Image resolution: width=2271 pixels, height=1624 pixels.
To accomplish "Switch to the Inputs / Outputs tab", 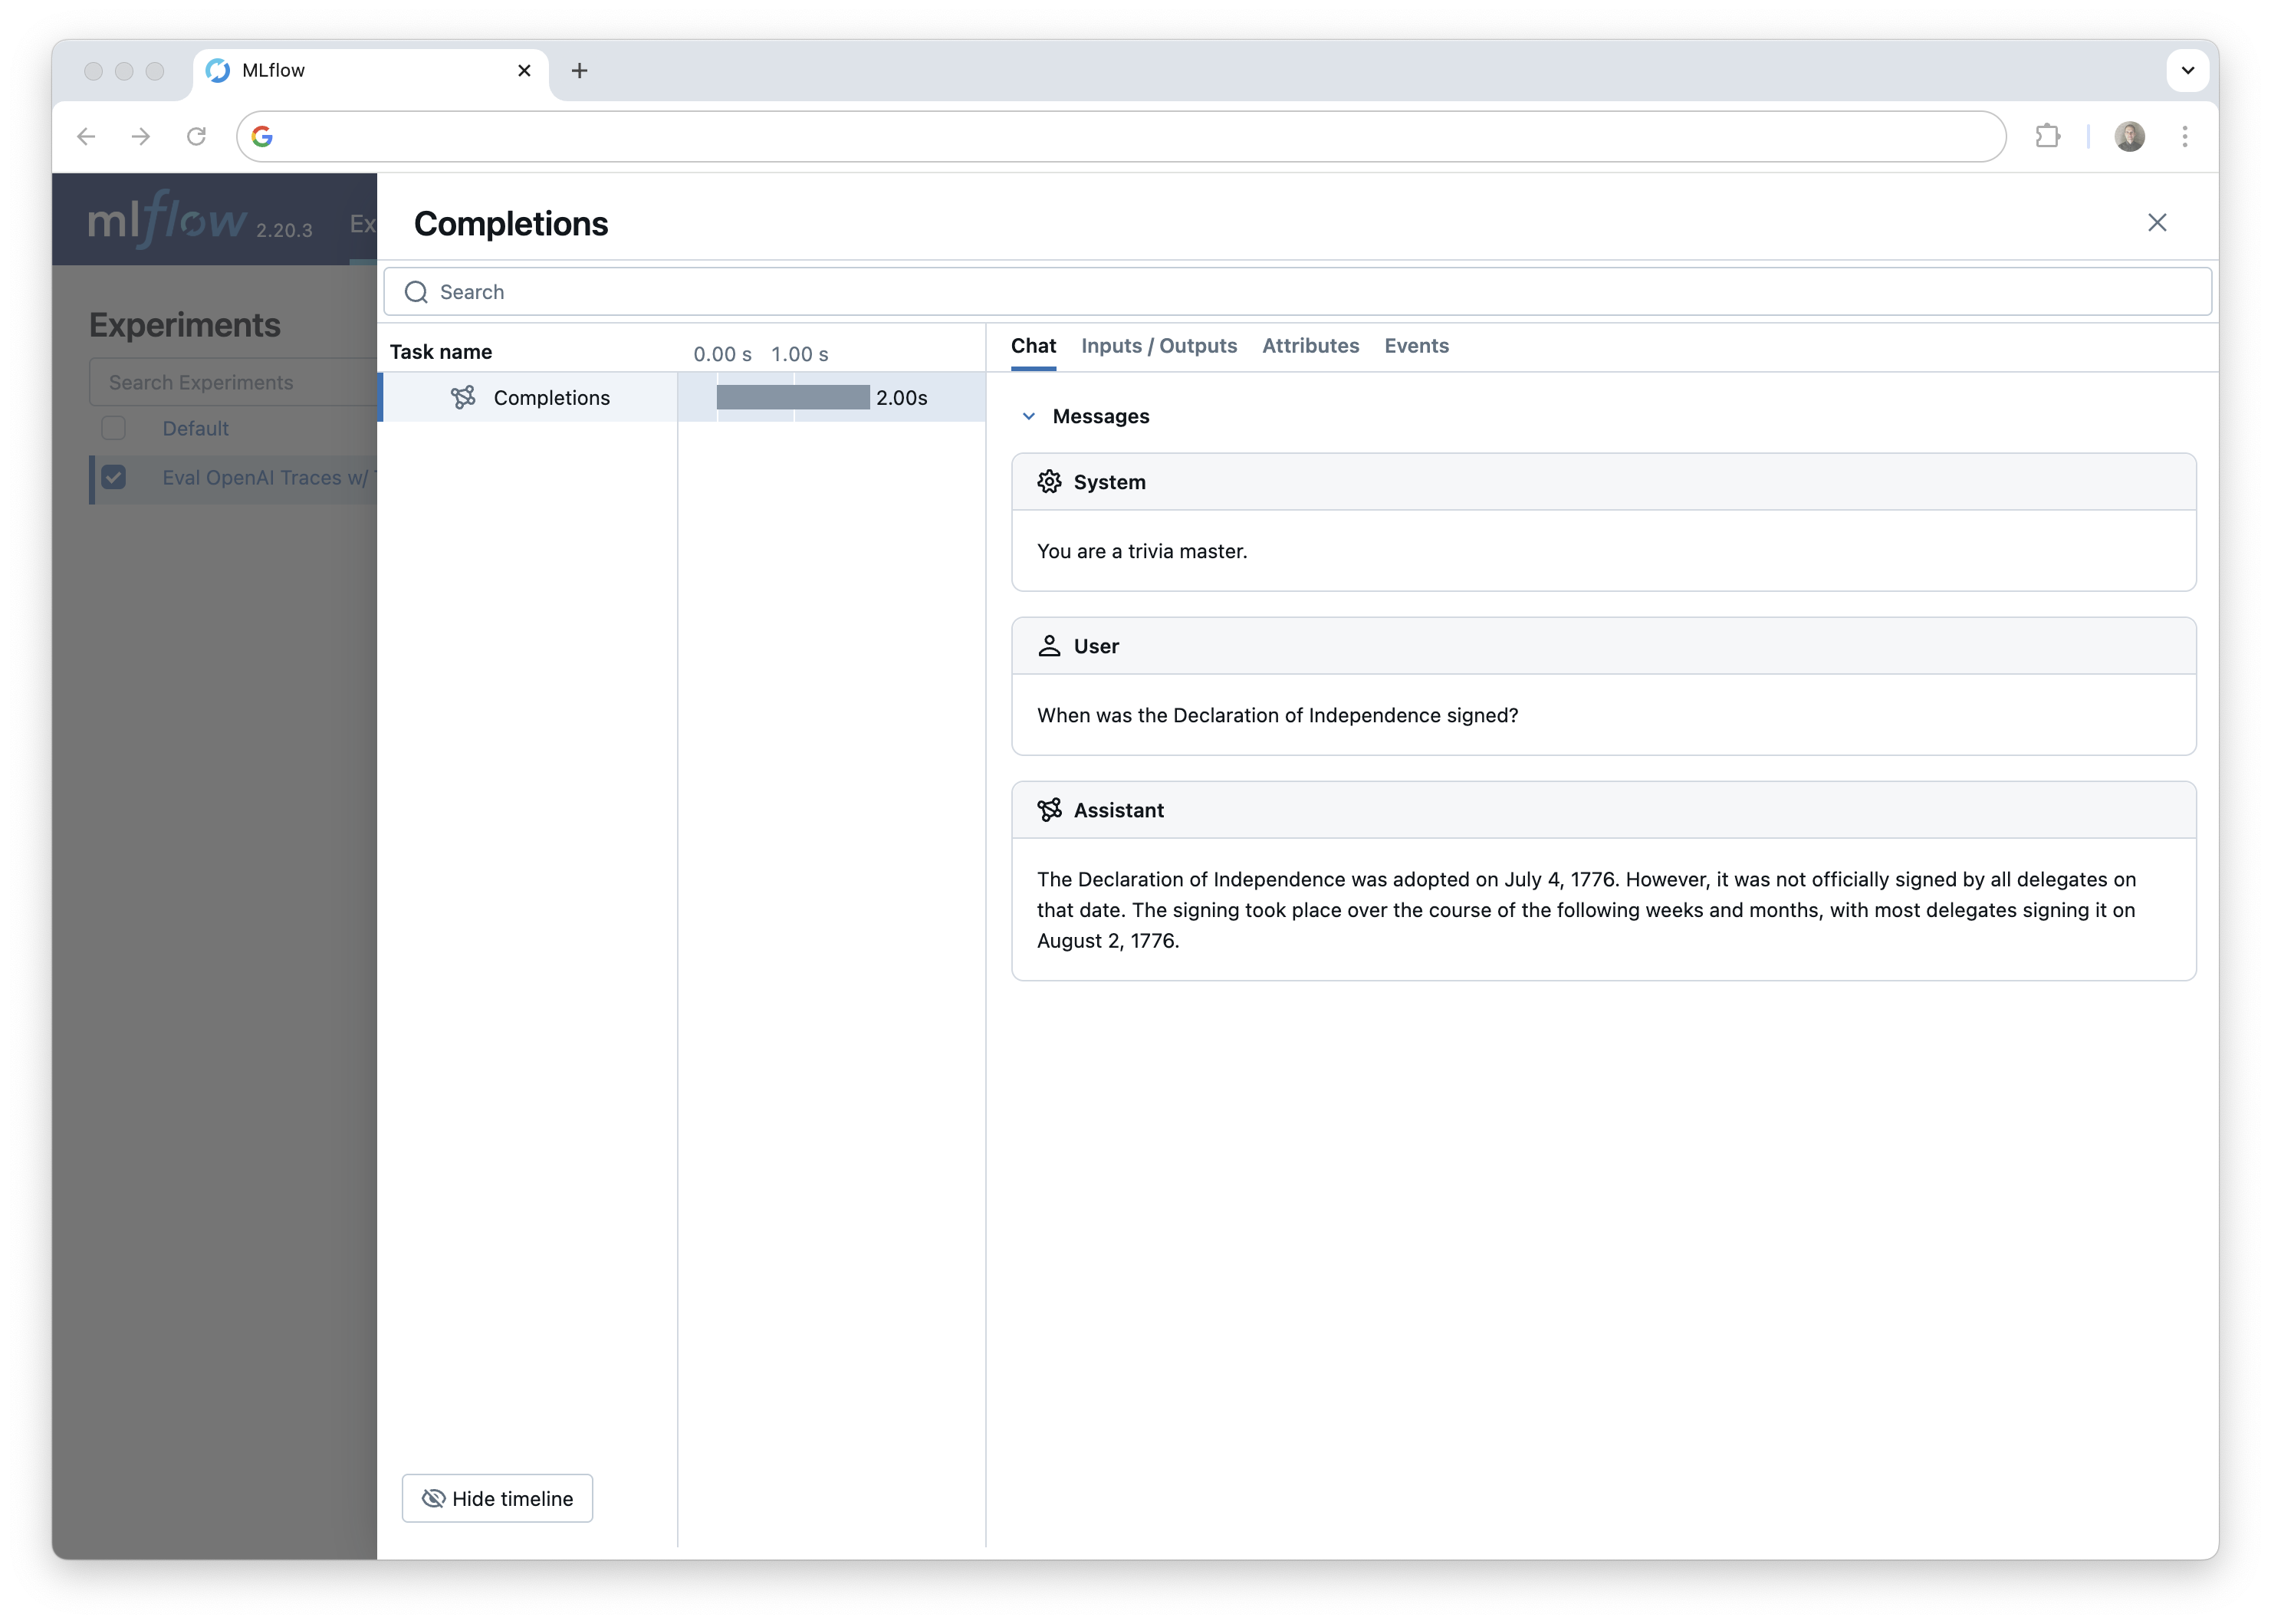I will (1158, 346).
